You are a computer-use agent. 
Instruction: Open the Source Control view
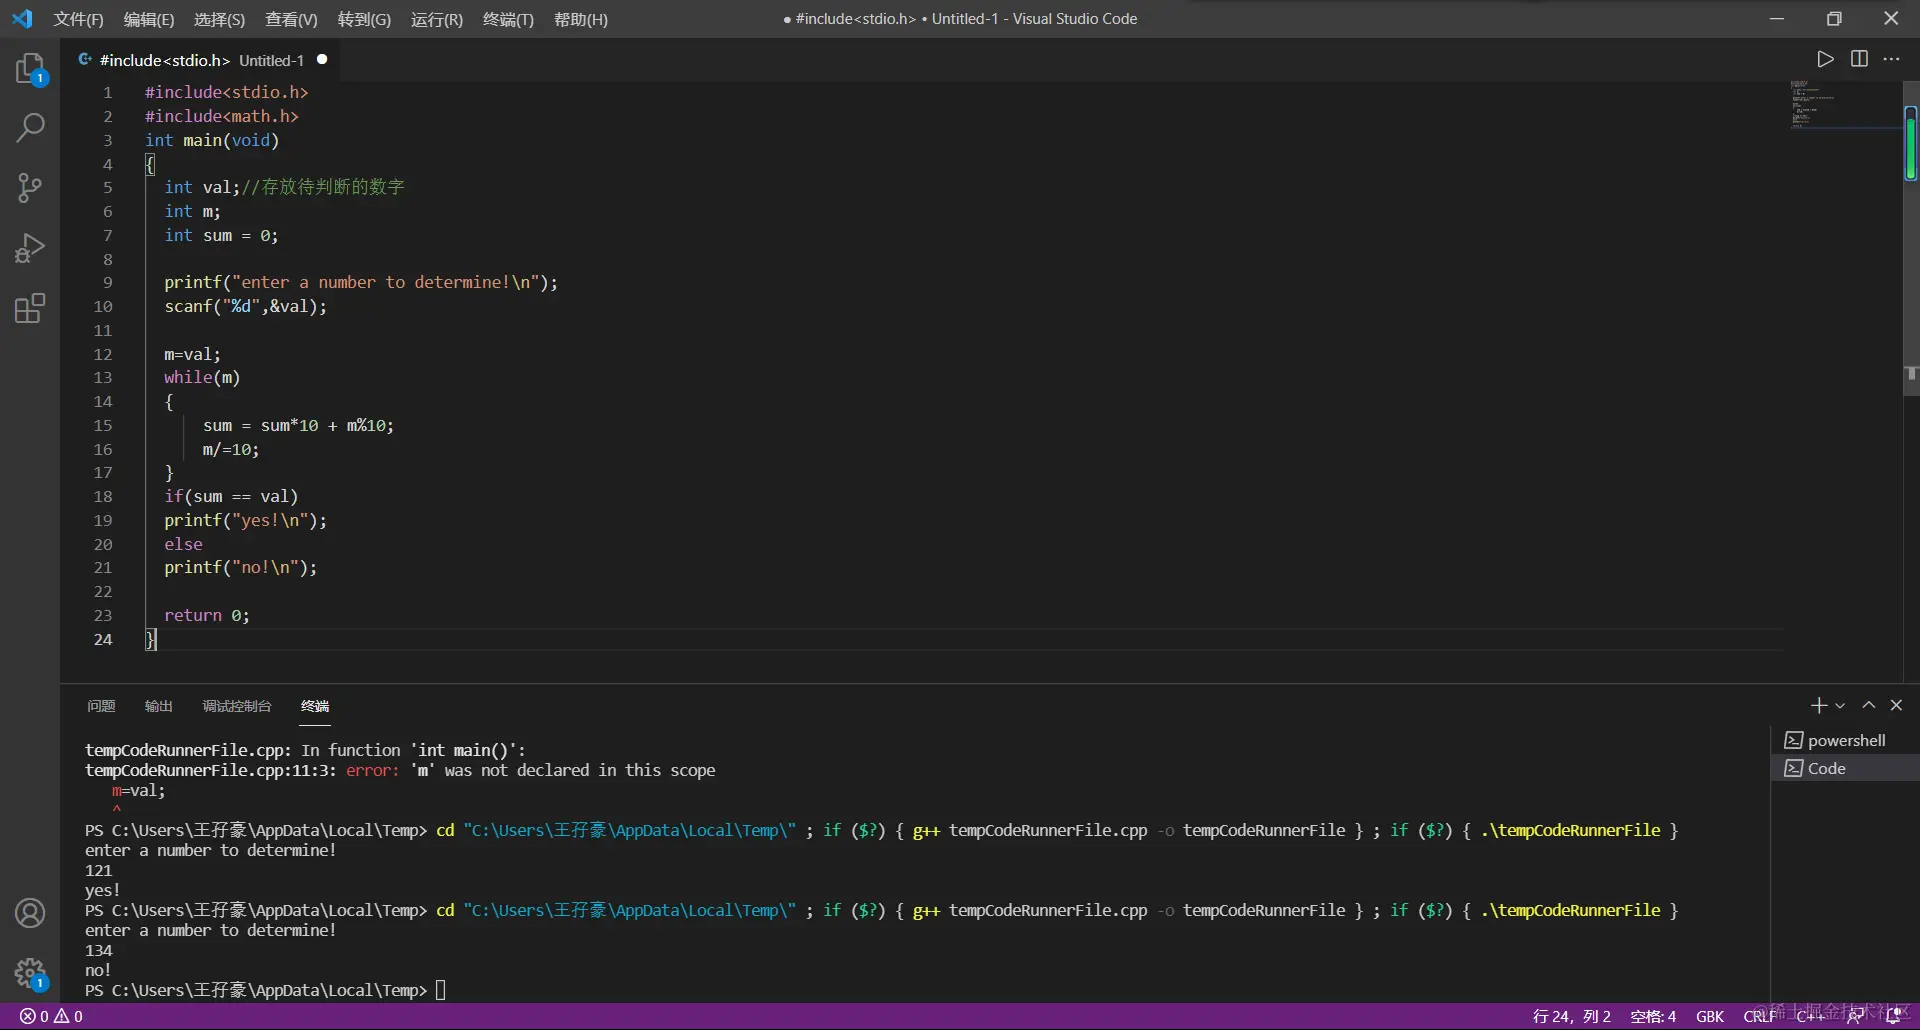point(30,187)
